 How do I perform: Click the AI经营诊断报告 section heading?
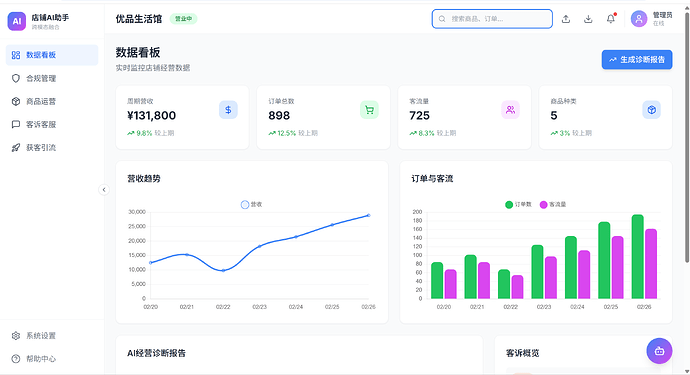(x=156, y=353)
